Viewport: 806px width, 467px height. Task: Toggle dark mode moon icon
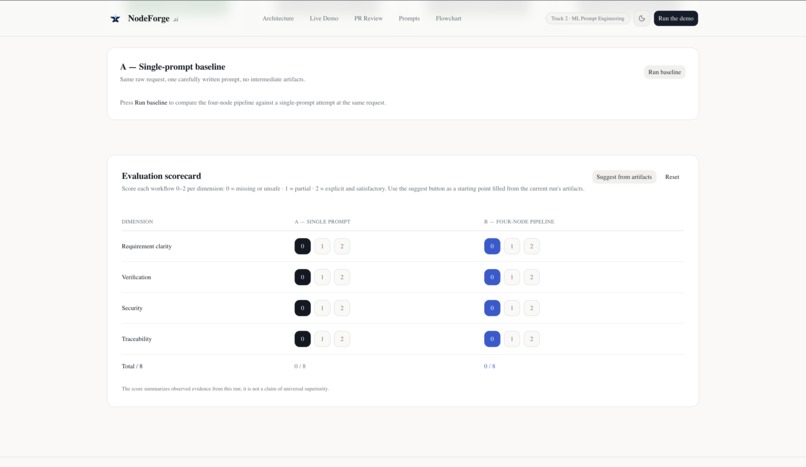coord(642,18)
